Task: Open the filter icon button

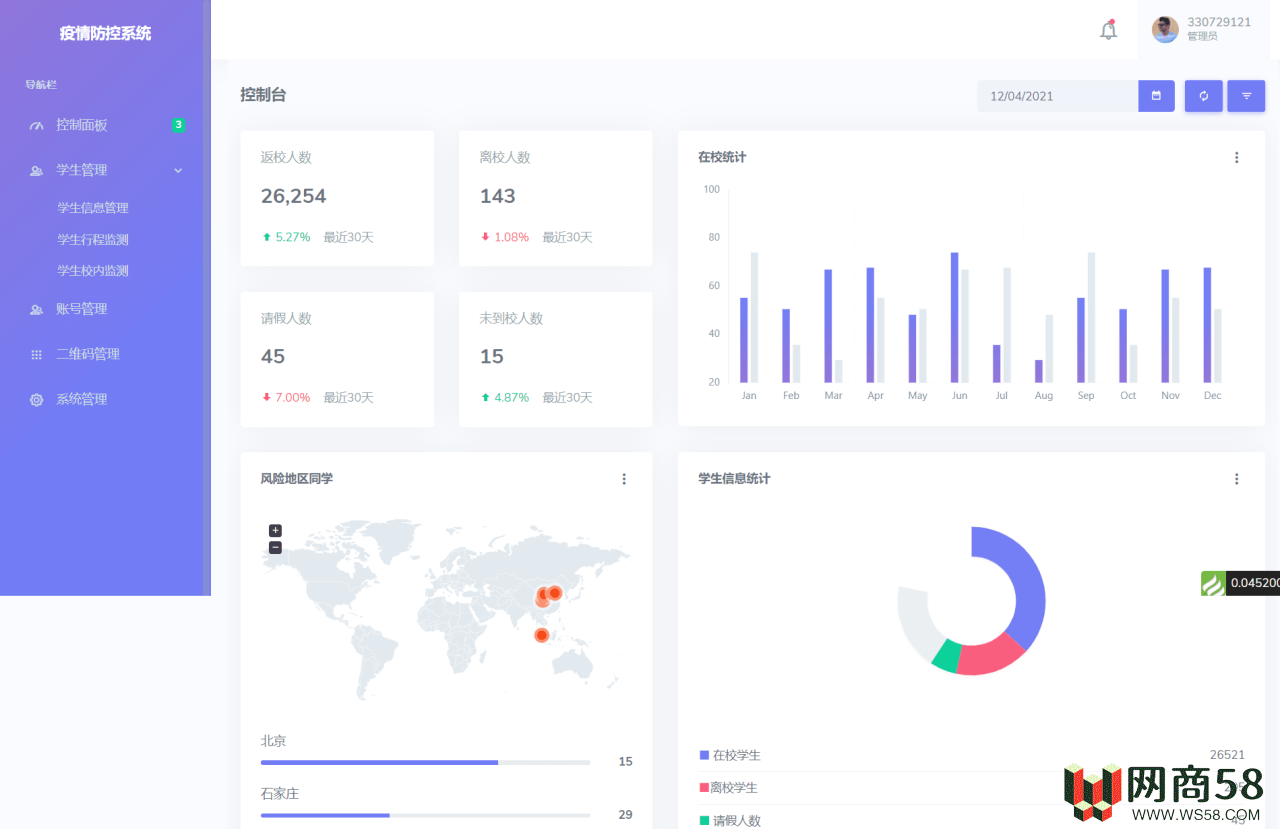Action: pyautogui.click(x=1246, y=96)
